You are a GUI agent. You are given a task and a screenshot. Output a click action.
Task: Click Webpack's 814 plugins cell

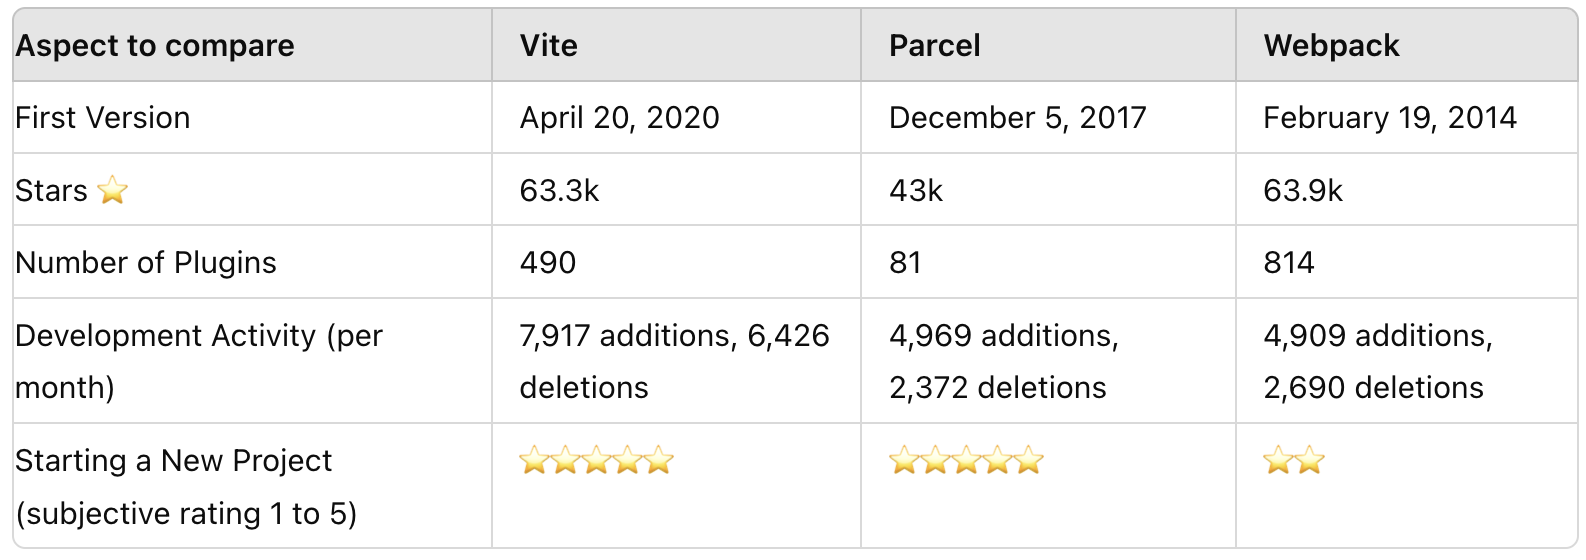tap(1407, 262)
